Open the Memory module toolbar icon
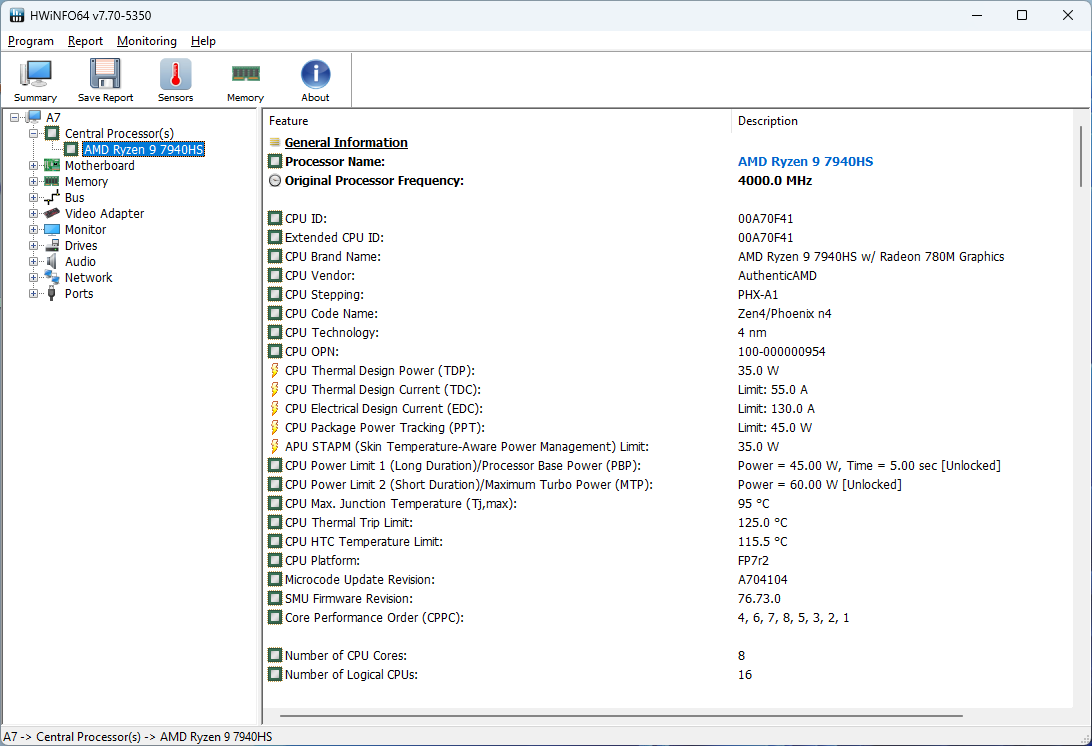1092x746 pixels. point(245,74)
